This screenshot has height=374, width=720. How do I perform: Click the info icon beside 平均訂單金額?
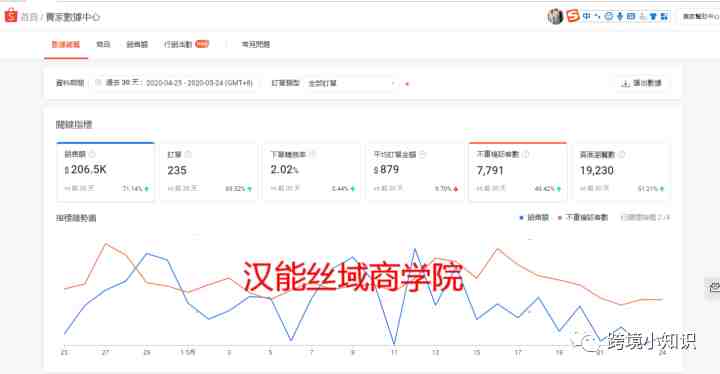click(422, 154)
